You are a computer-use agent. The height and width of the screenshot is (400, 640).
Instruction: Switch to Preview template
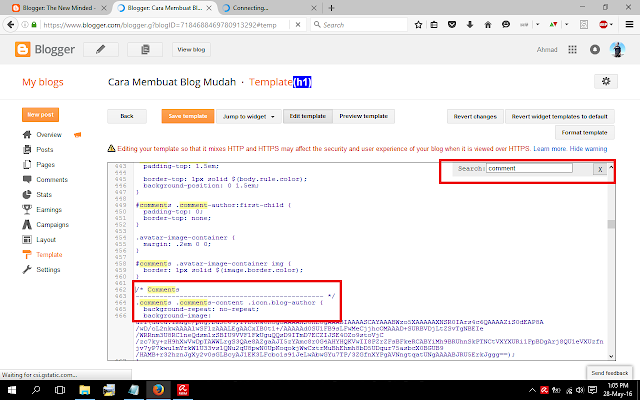point(364,116)
